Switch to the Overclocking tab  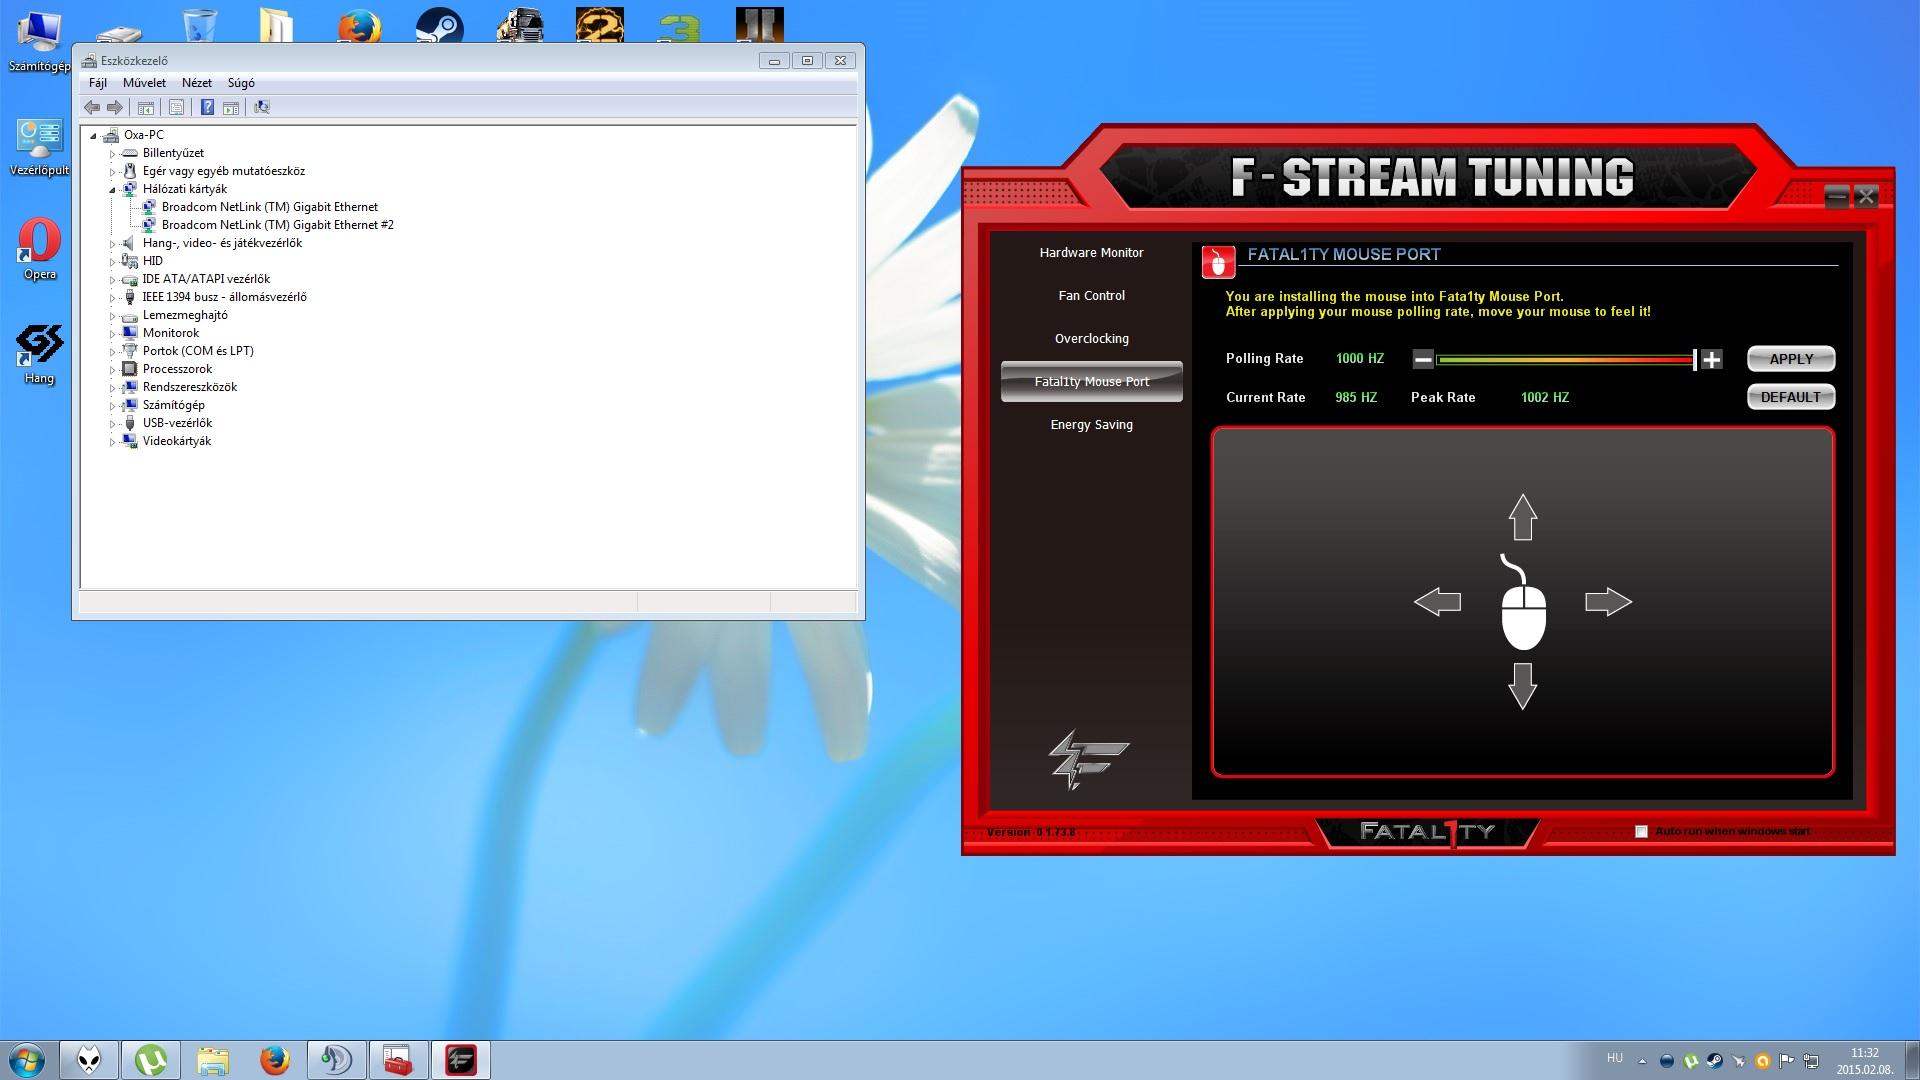pos(1091,339)
